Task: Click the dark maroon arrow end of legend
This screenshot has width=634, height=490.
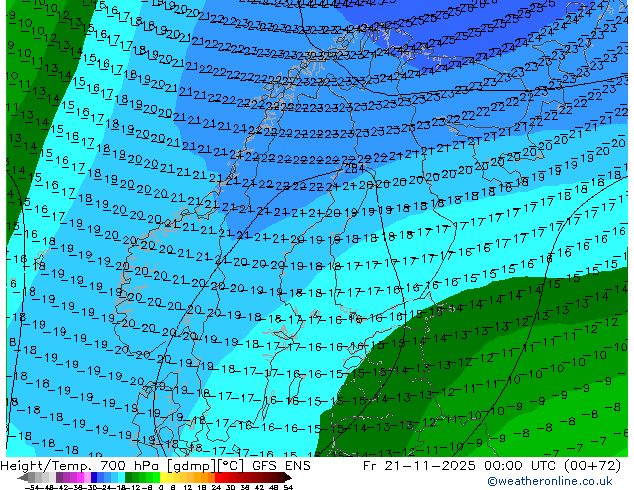Action: (x=287, y=477)
